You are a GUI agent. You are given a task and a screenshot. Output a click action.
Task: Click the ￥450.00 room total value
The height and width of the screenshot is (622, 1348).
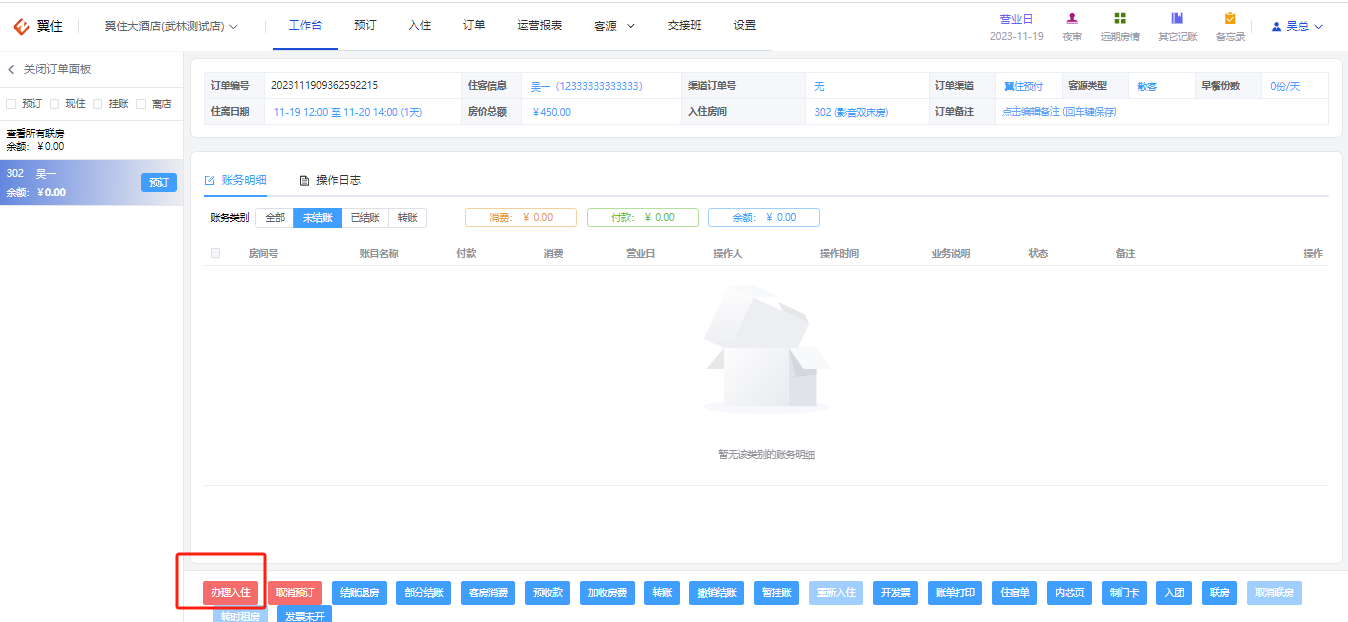pos(551,112)
